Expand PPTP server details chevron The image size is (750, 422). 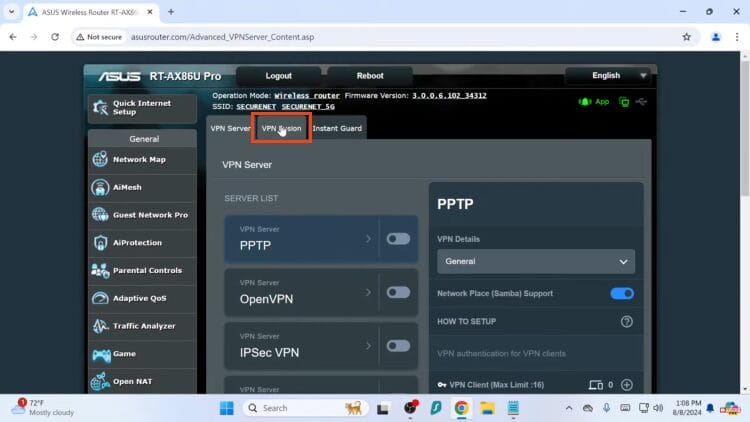click(368, 239)
